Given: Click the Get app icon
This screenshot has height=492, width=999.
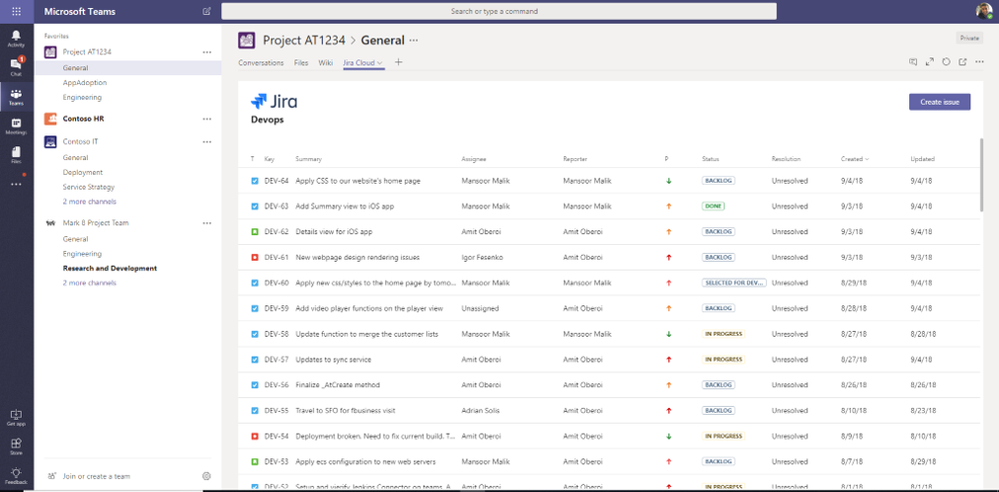Looking at the screenshot, I should 17,417.
